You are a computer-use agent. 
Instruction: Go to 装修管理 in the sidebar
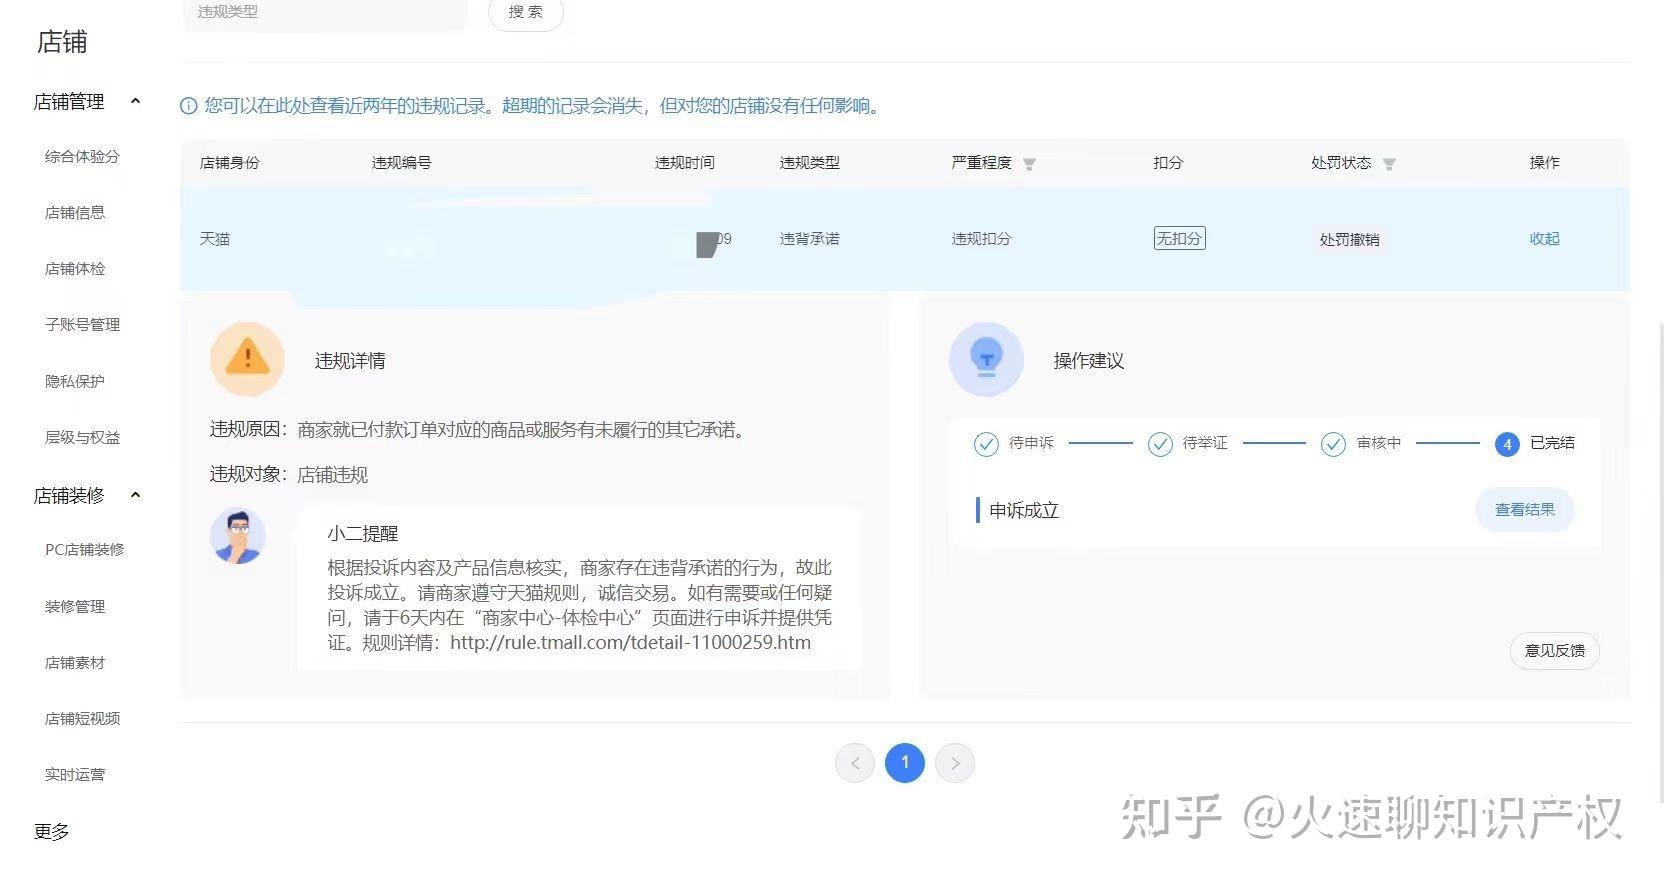click(x=75, y=607)
